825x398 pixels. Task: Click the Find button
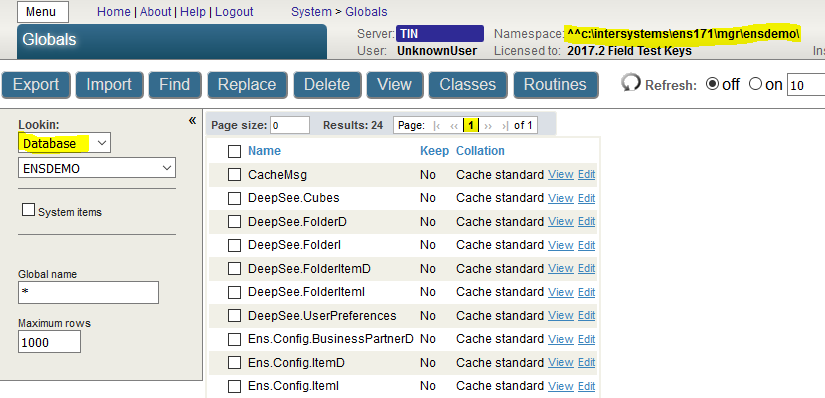[x=175, y=85]
